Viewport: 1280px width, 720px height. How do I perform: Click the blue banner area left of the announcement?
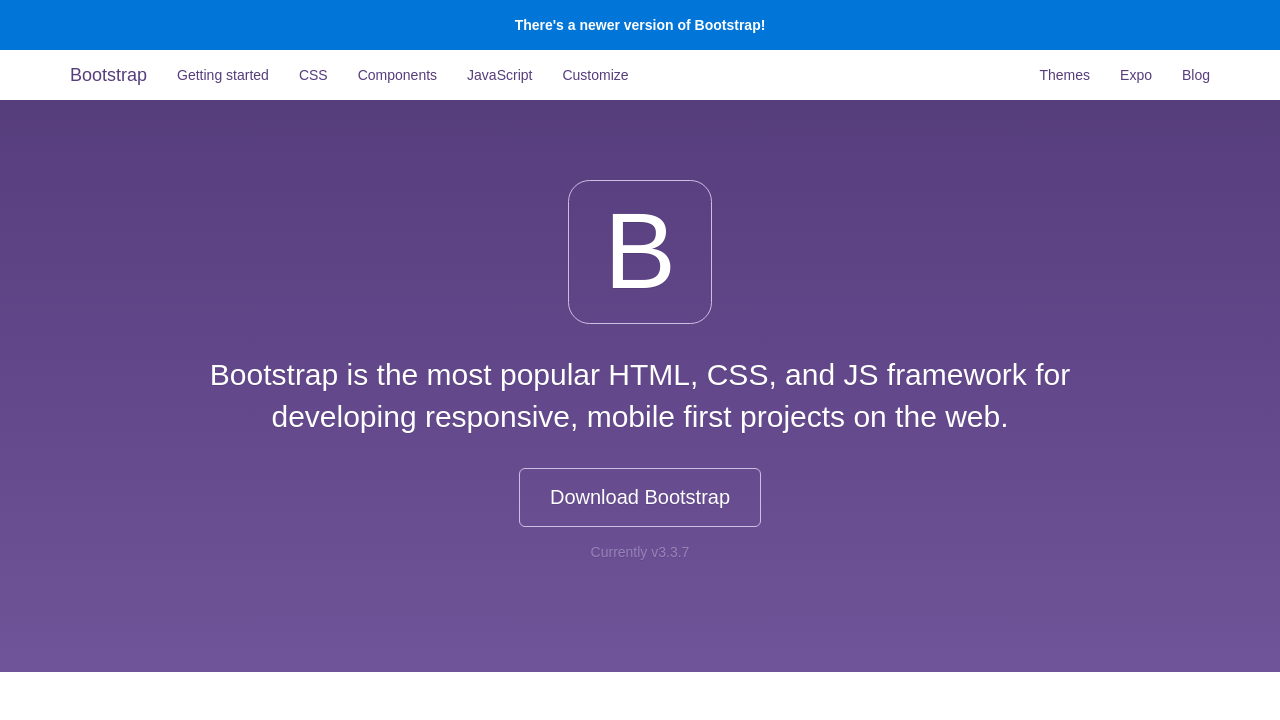point(250,25)
